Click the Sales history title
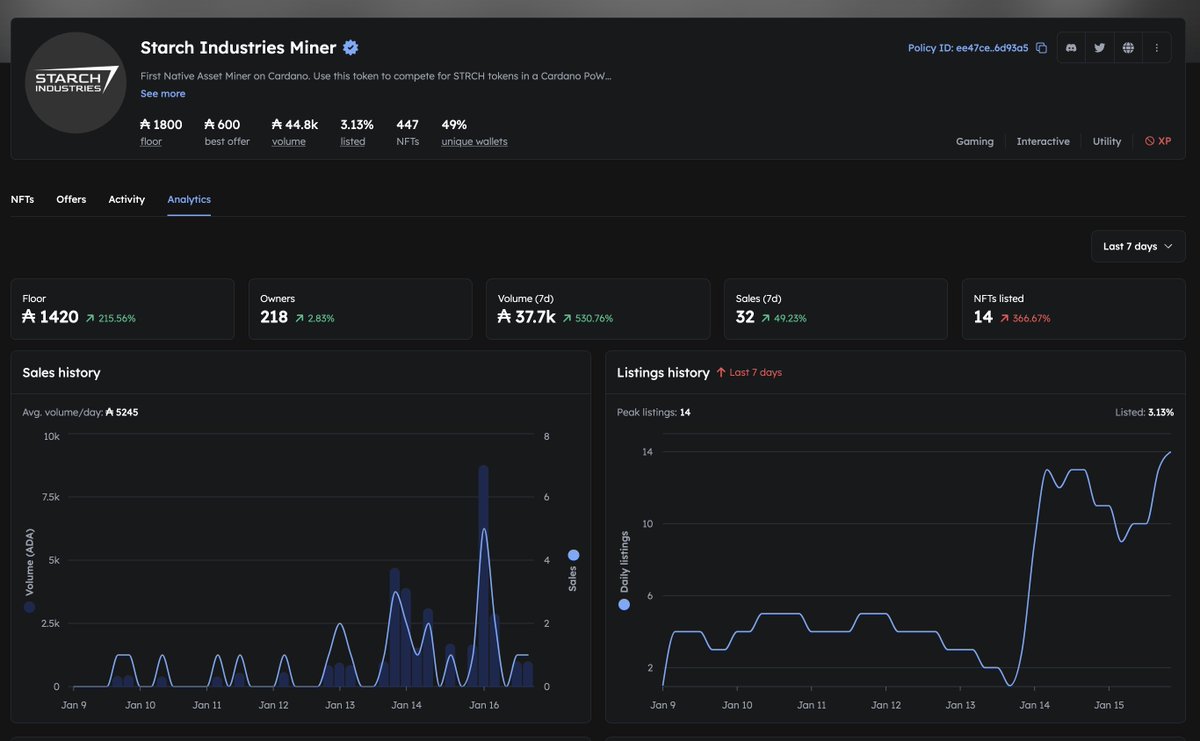The image size is (1200, 741). [62, 372]
